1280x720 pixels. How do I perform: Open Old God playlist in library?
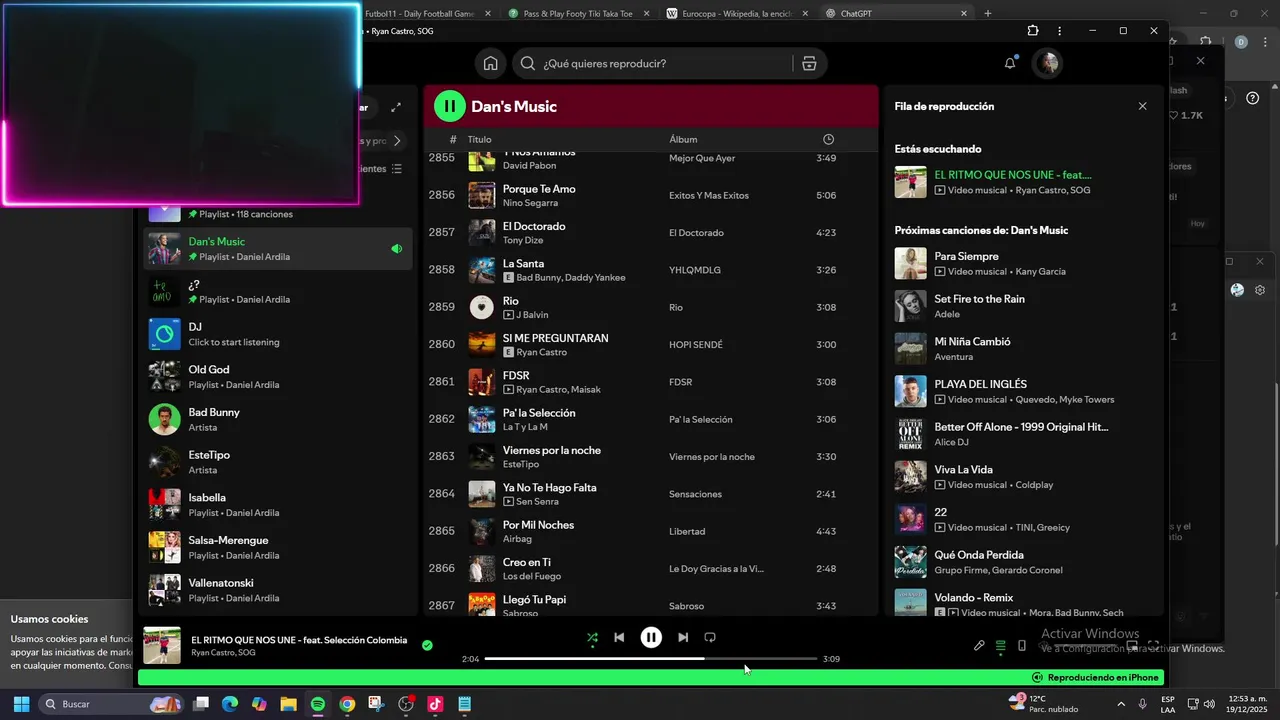tap(278, 377)
